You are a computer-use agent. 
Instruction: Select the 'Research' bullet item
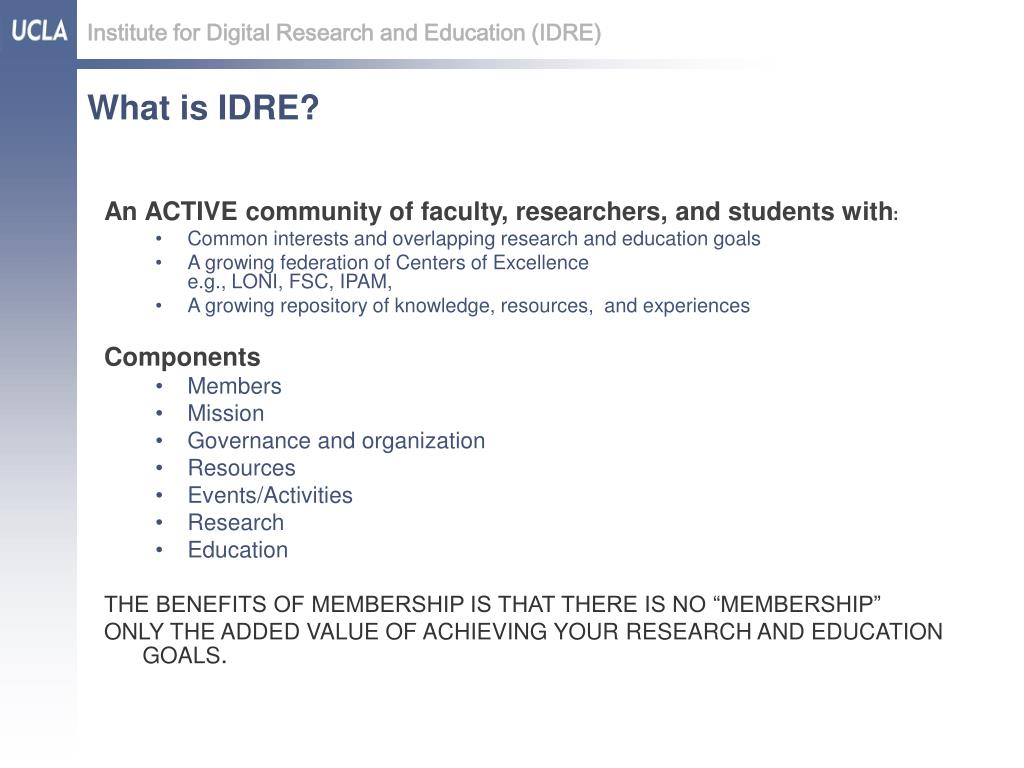(236, 522)
